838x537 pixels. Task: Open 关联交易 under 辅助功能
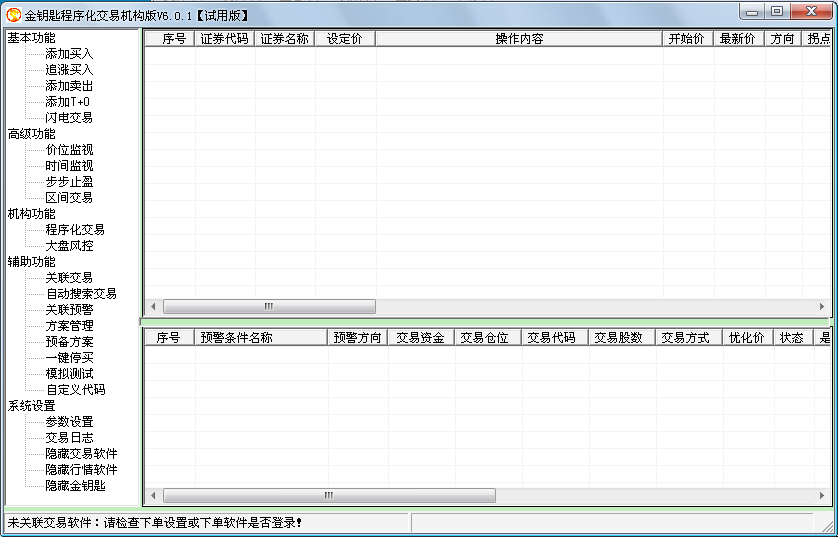69,278
